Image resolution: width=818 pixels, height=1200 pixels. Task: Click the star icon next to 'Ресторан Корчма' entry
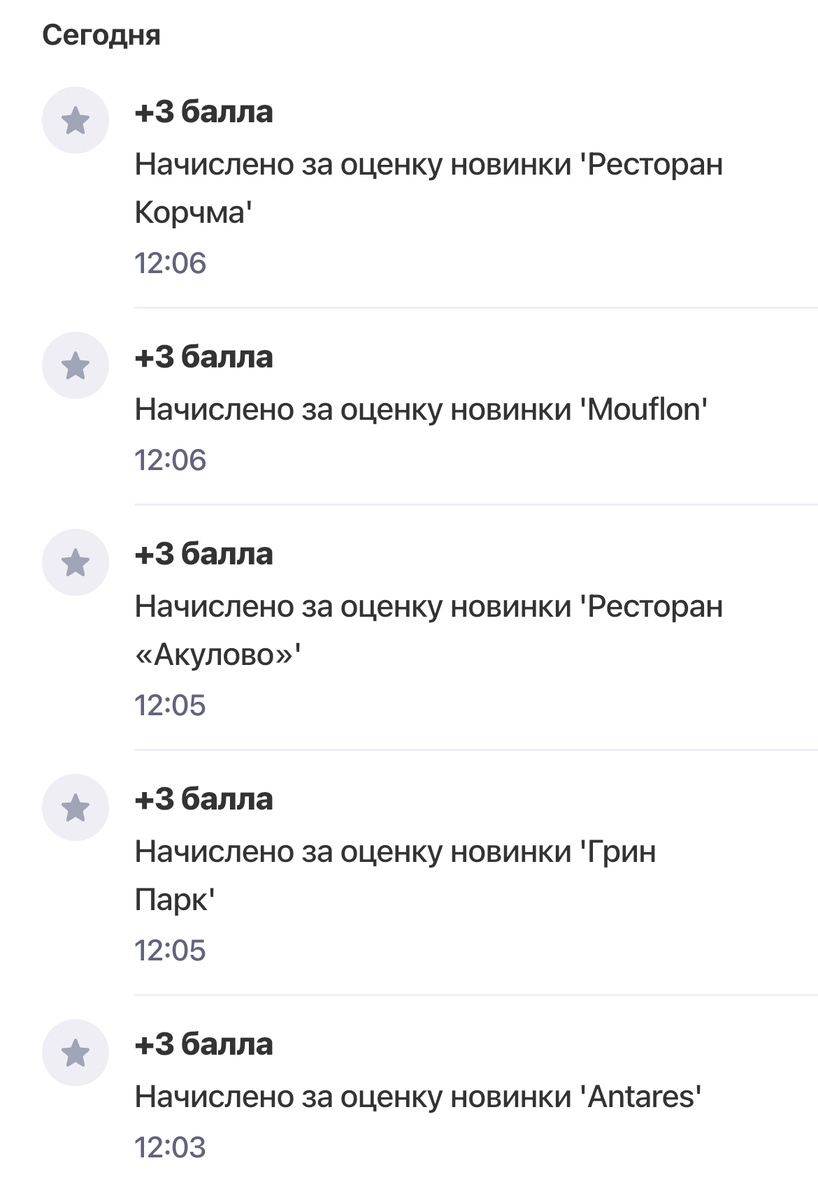point(75,120)
